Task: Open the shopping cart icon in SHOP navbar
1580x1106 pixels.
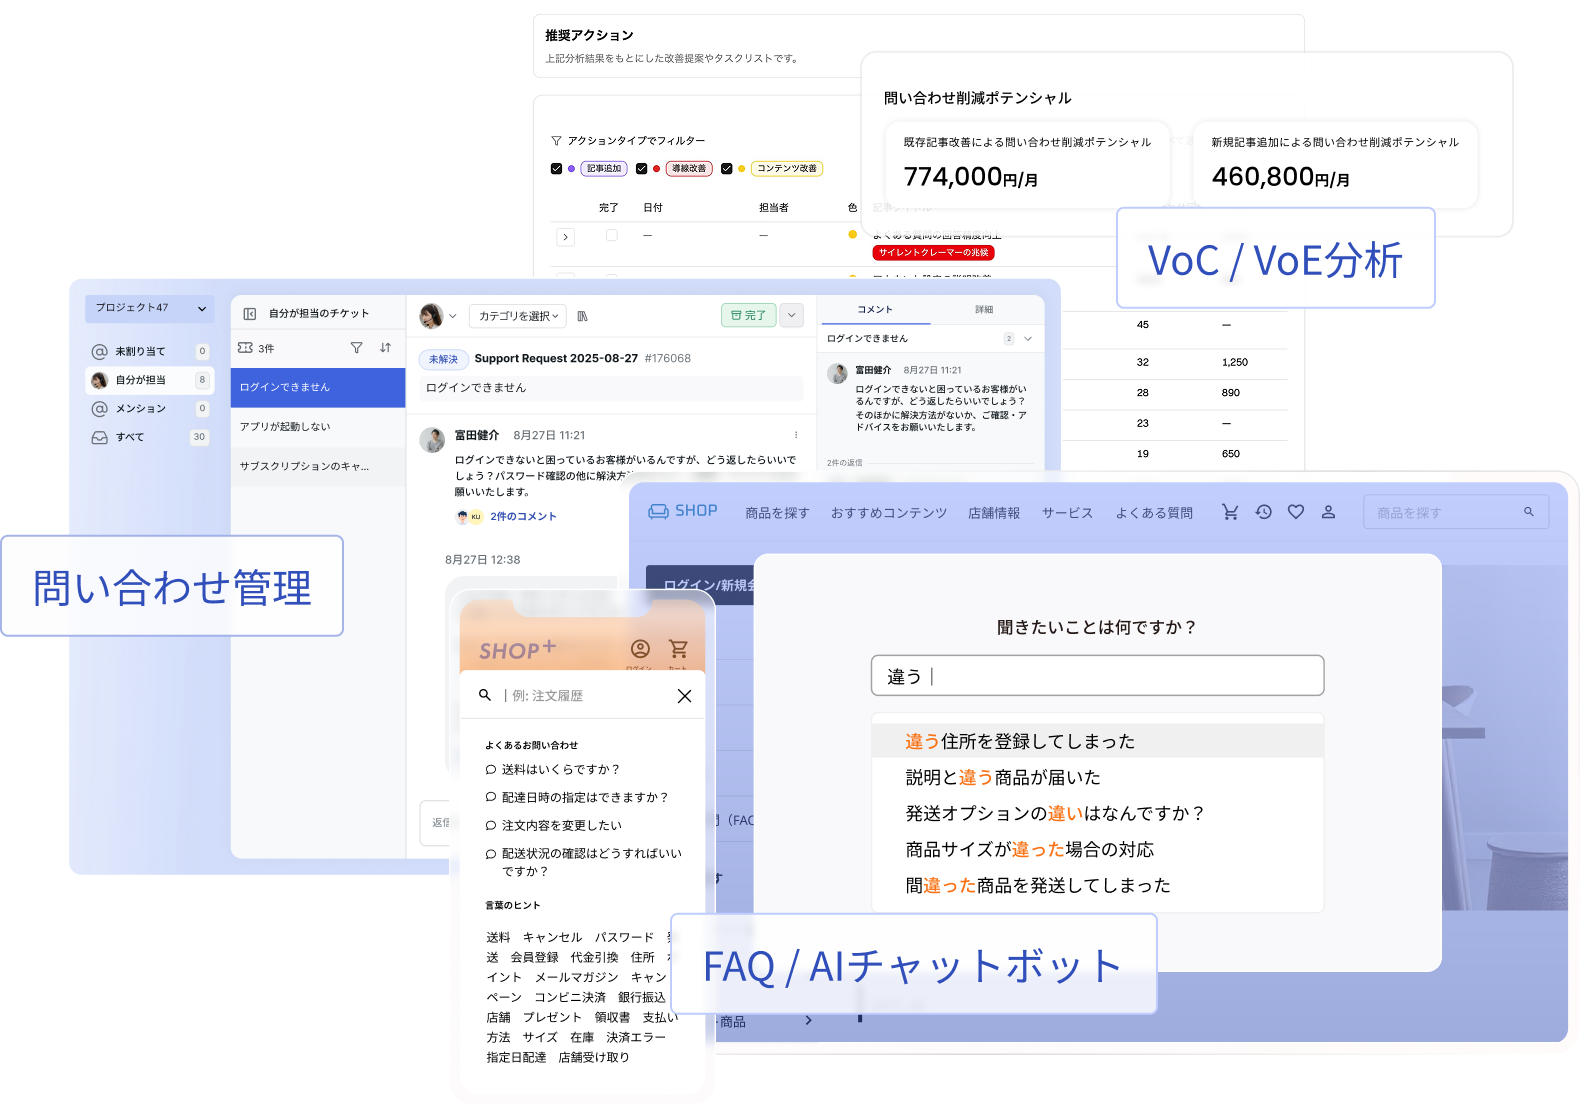Action: pos(1230,512)
